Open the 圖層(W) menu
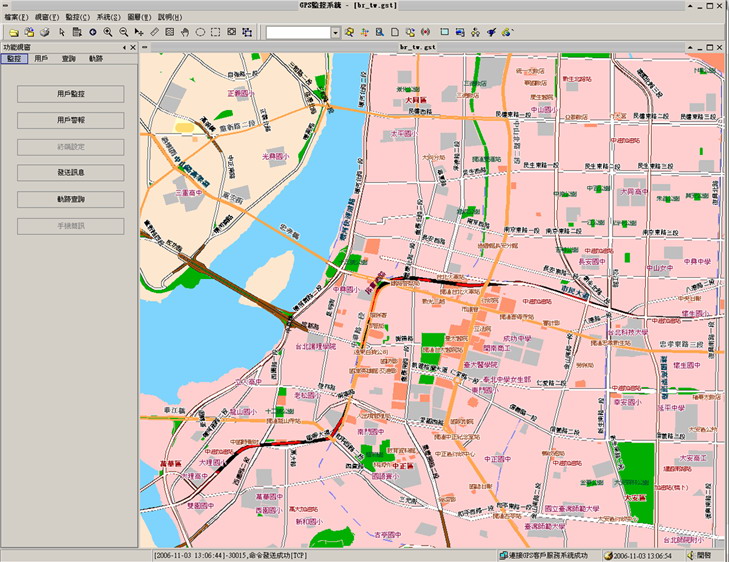729x562 pixels. [140, 18]
